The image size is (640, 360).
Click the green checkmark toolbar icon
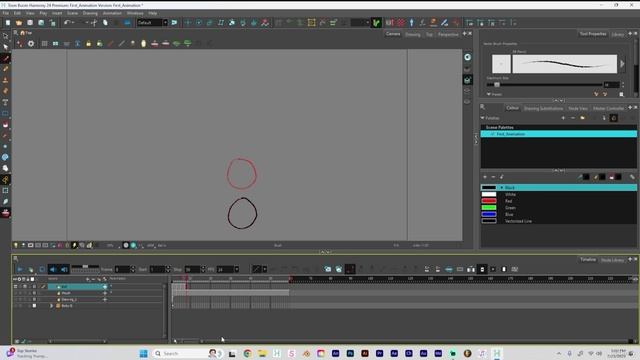376,23
